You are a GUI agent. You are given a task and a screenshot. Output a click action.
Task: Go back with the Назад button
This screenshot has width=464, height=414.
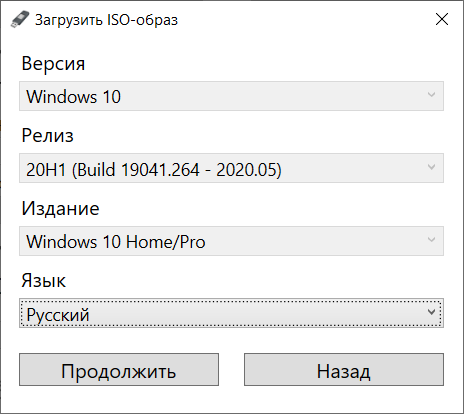tap(344, 370)
